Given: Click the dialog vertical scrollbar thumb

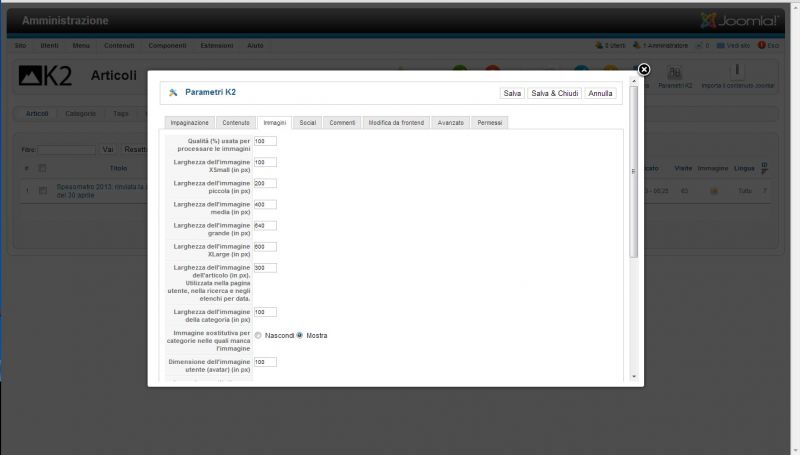Looking at the screenshot, I should [x=634, y=172].
